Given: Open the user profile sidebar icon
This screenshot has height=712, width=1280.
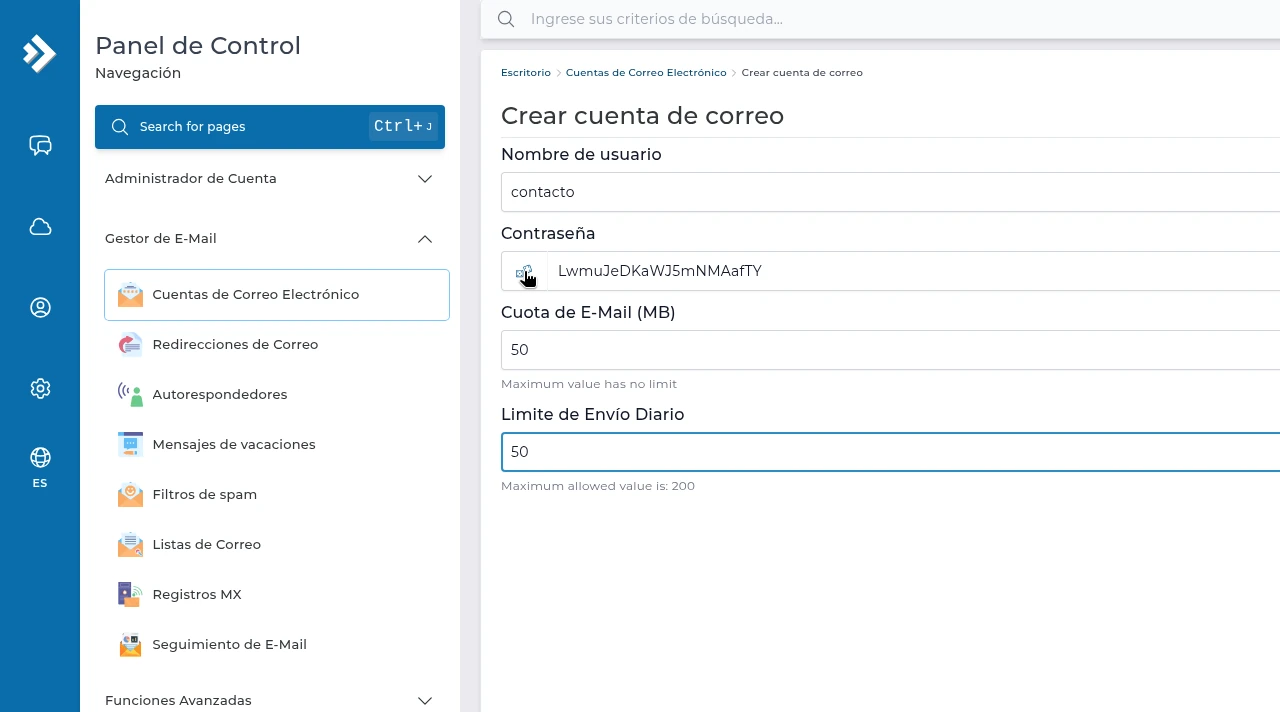Looking at the screenshot, I should 40,308.
